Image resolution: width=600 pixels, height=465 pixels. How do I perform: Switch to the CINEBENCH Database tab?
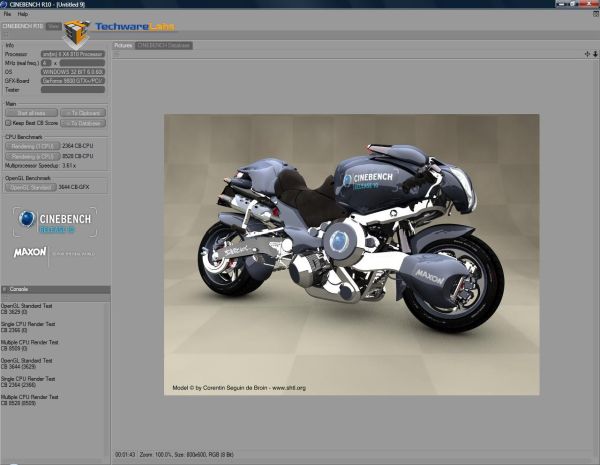click(164, 46)
